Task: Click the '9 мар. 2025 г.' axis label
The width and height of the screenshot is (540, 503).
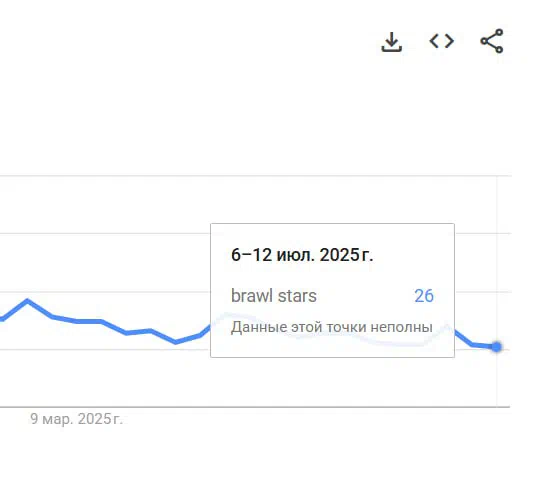Action: (76, 419)
